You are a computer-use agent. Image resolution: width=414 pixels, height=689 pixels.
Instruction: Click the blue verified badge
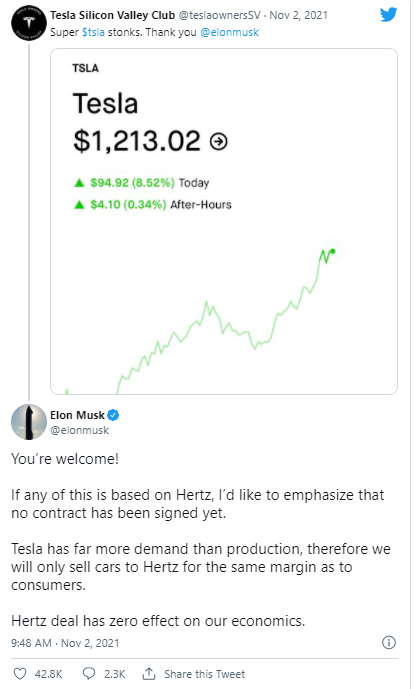113,415
